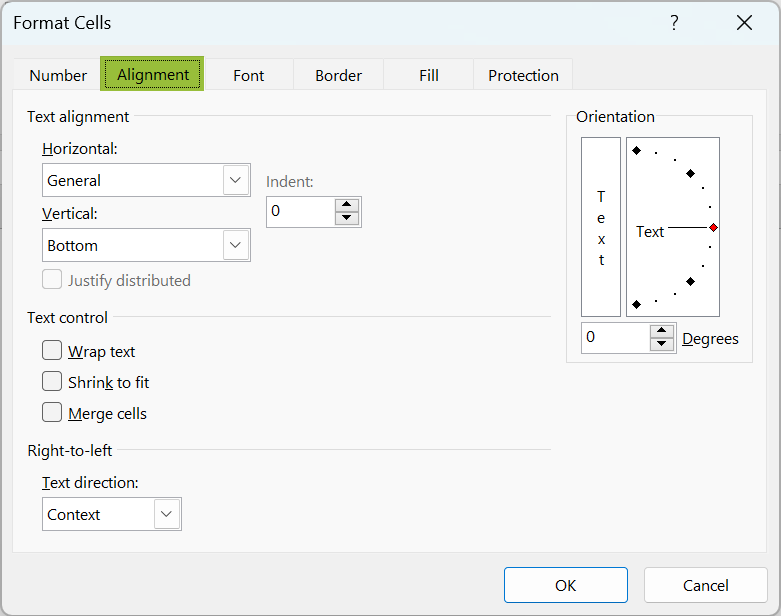Choose the lower negative 45-degree orientation diamond
Image resolution: width=781 pixels, height=616 pixels.
click(690, 282)
